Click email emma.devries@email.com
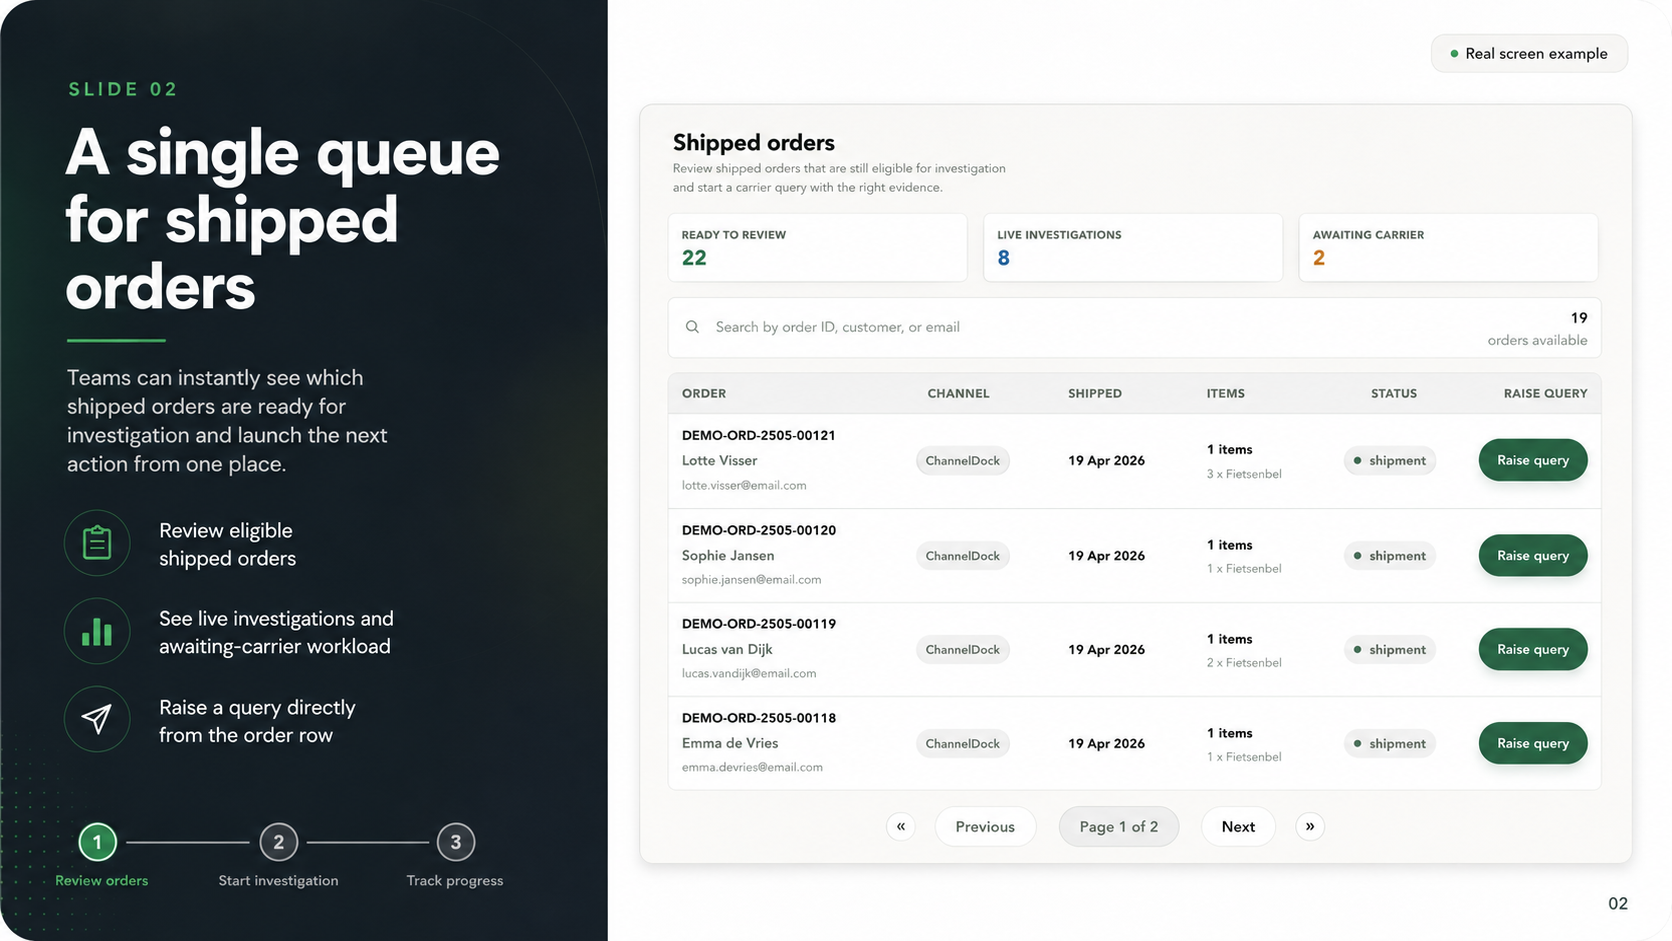1672x941 pixels. (752, 767)
